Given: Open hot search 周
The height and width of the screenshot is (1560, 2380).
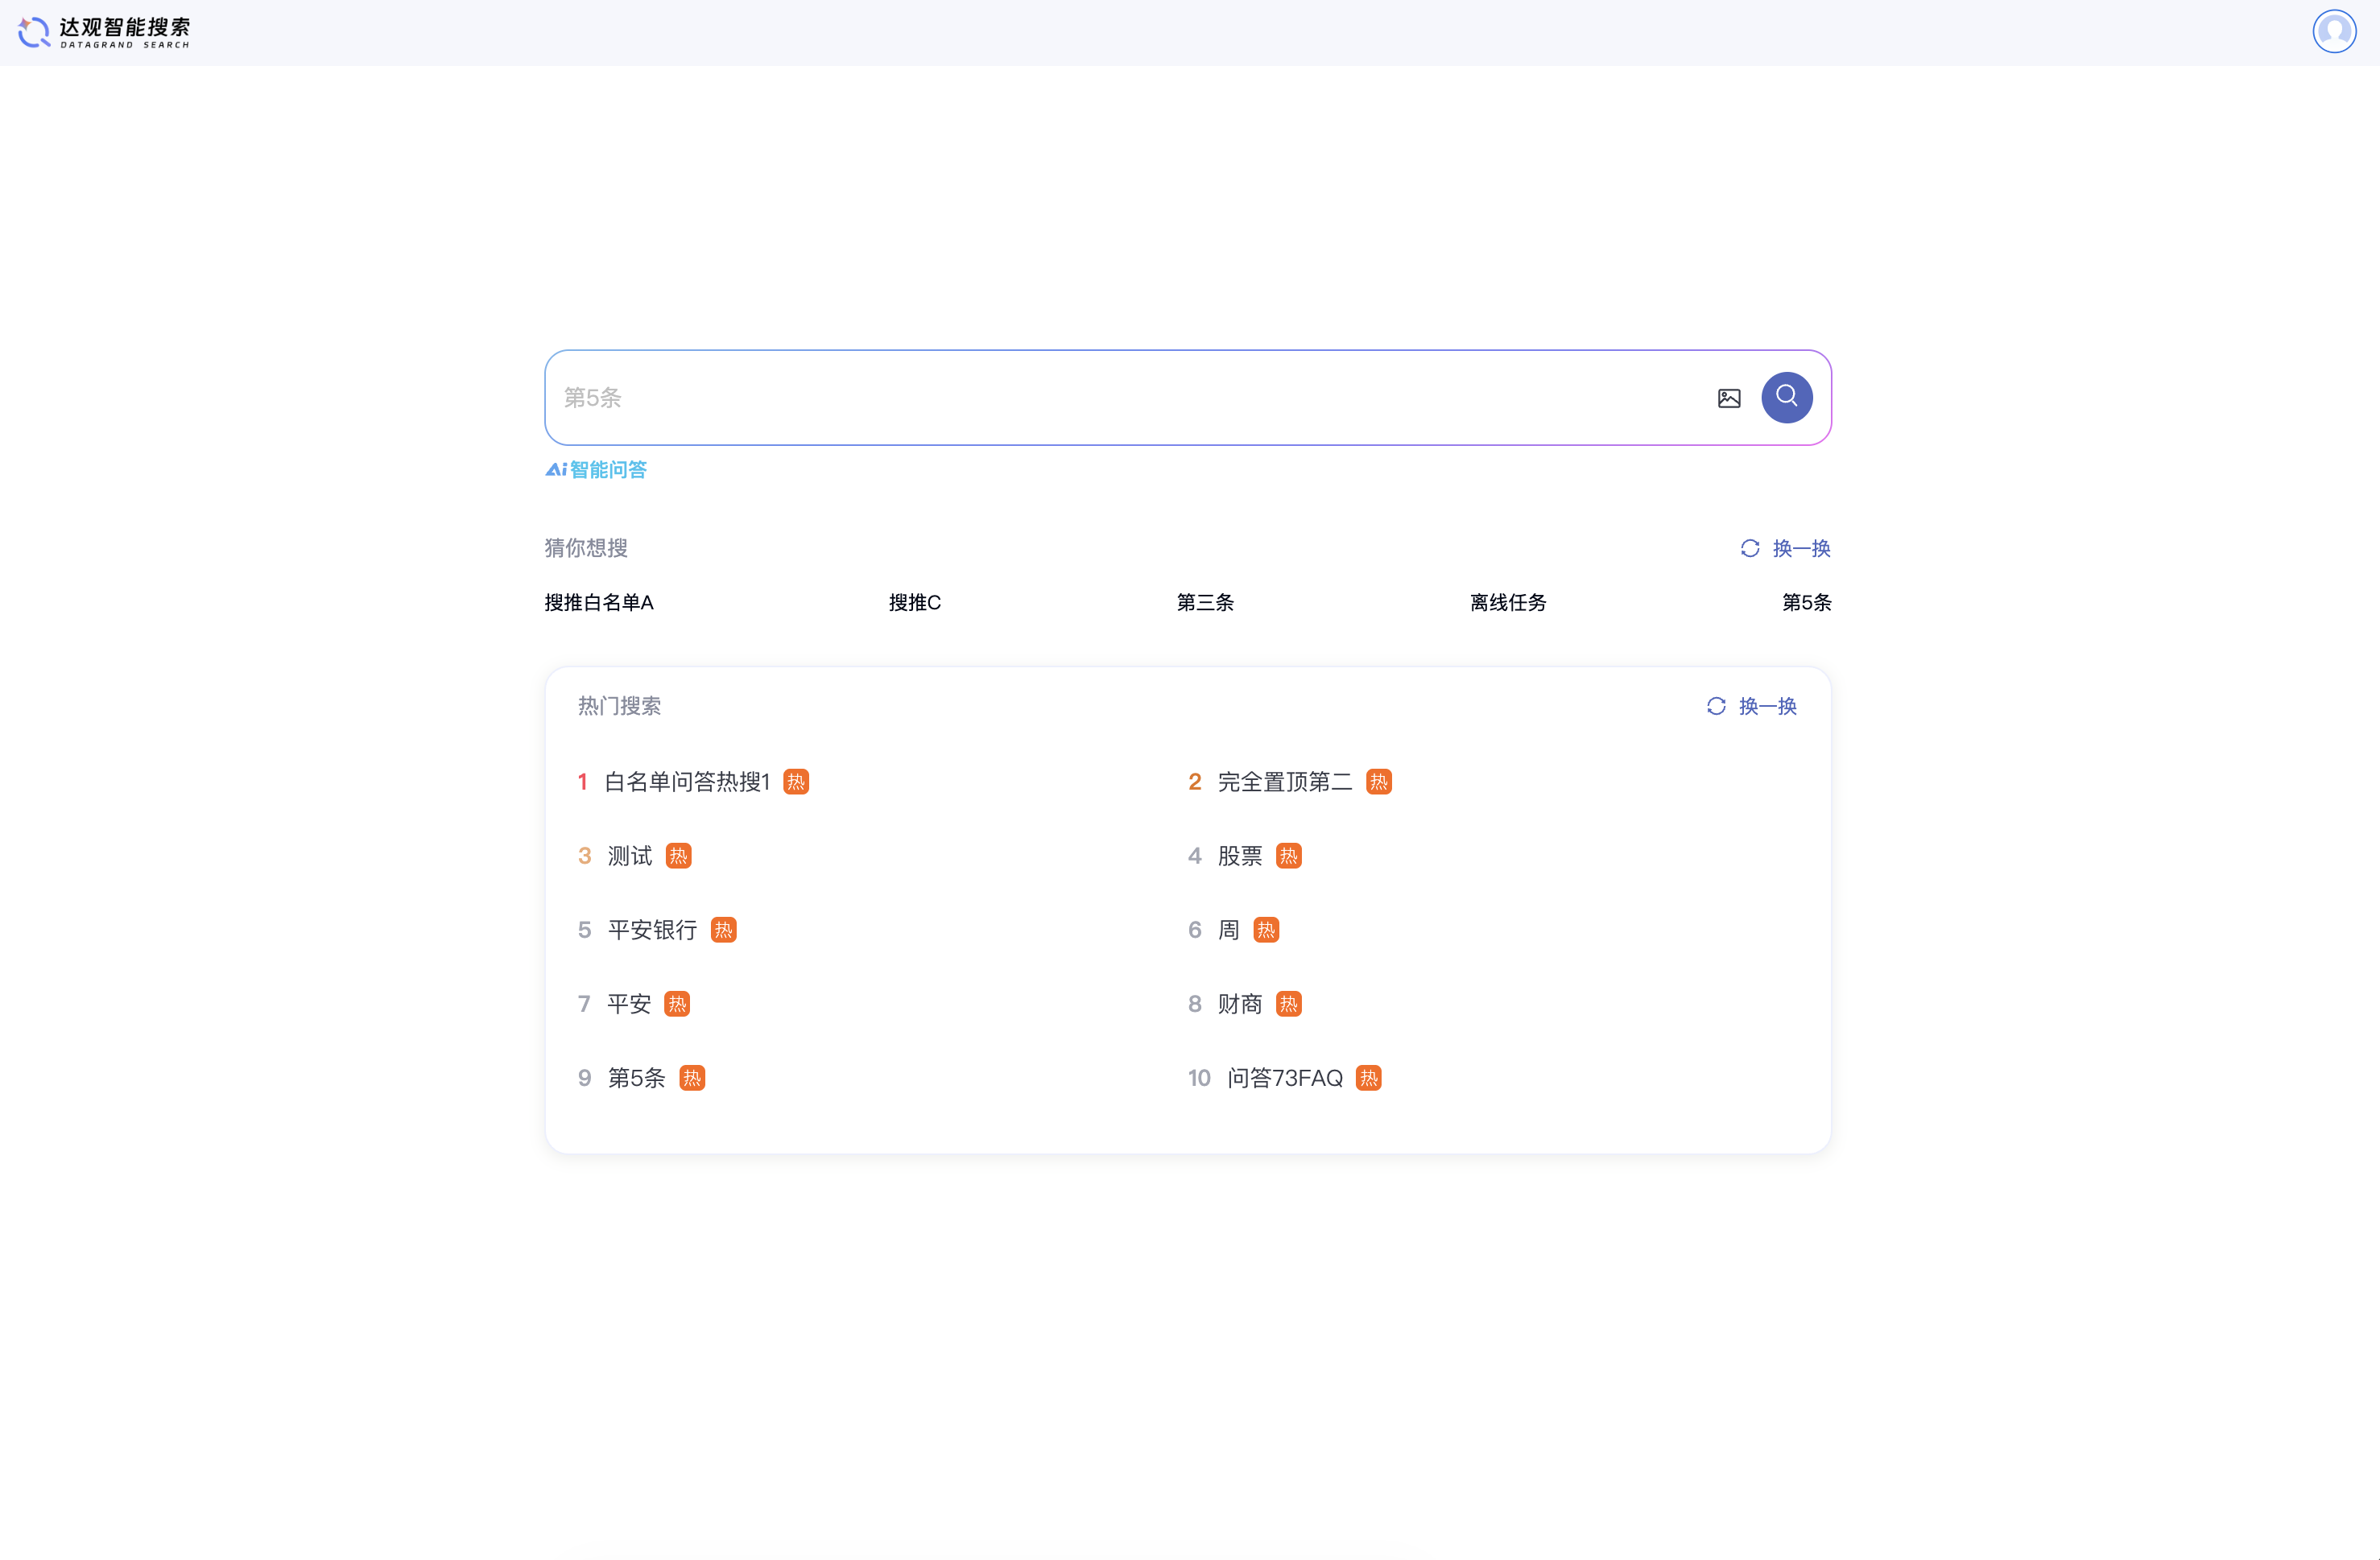Looking at the screenshot, I should tap(1228, 930).
